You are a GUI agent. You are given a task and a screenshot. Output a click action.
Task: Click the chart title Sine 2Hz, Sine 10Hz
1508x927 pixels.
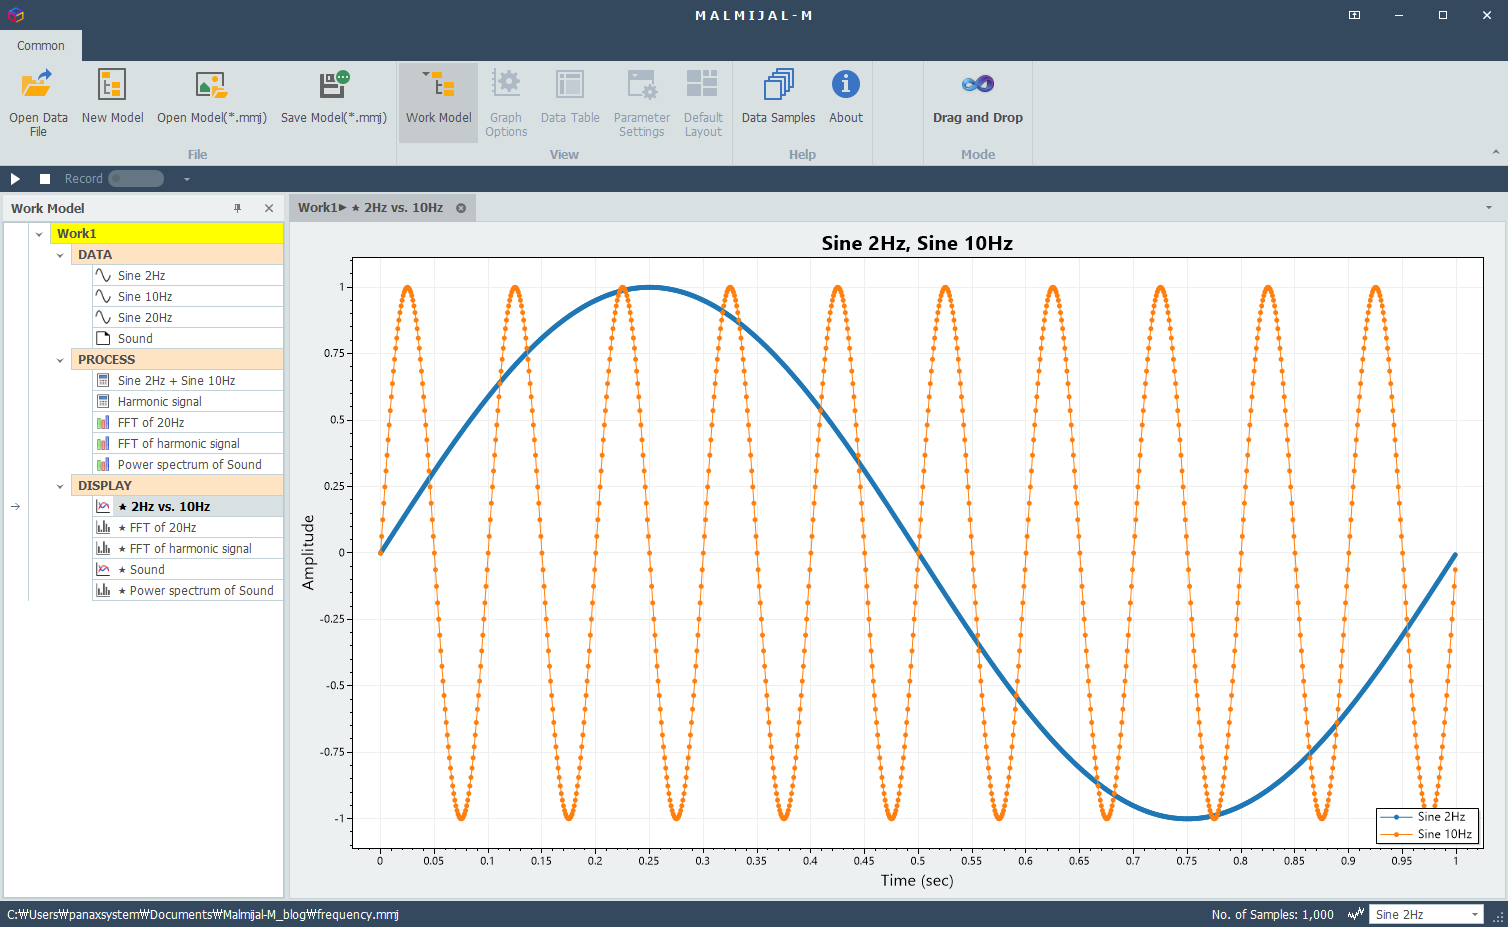[x=917, y=243]
